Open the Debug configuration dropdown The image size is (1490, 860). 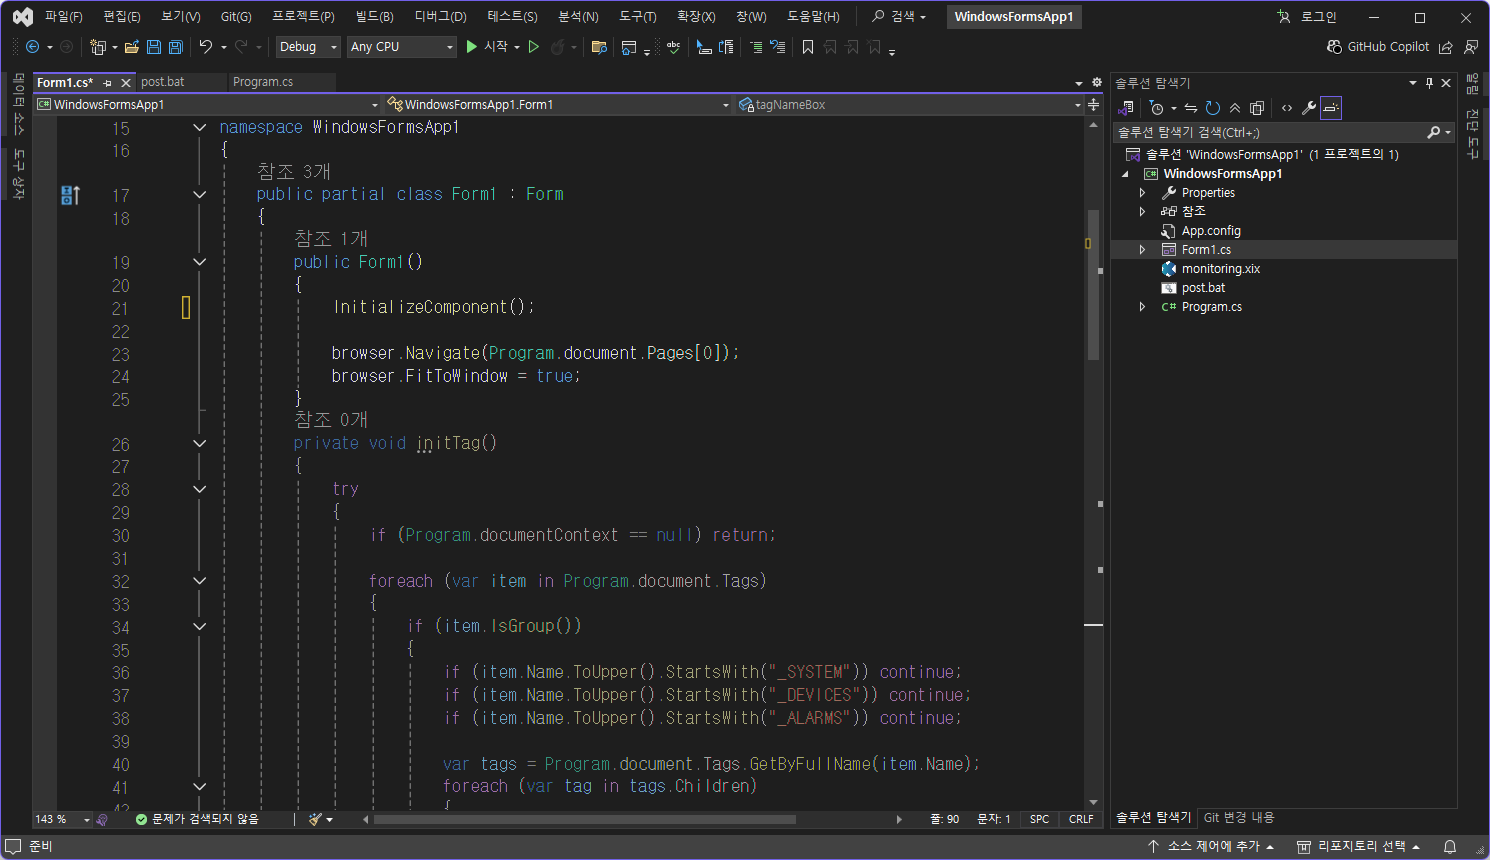click(x=307, y=47)
